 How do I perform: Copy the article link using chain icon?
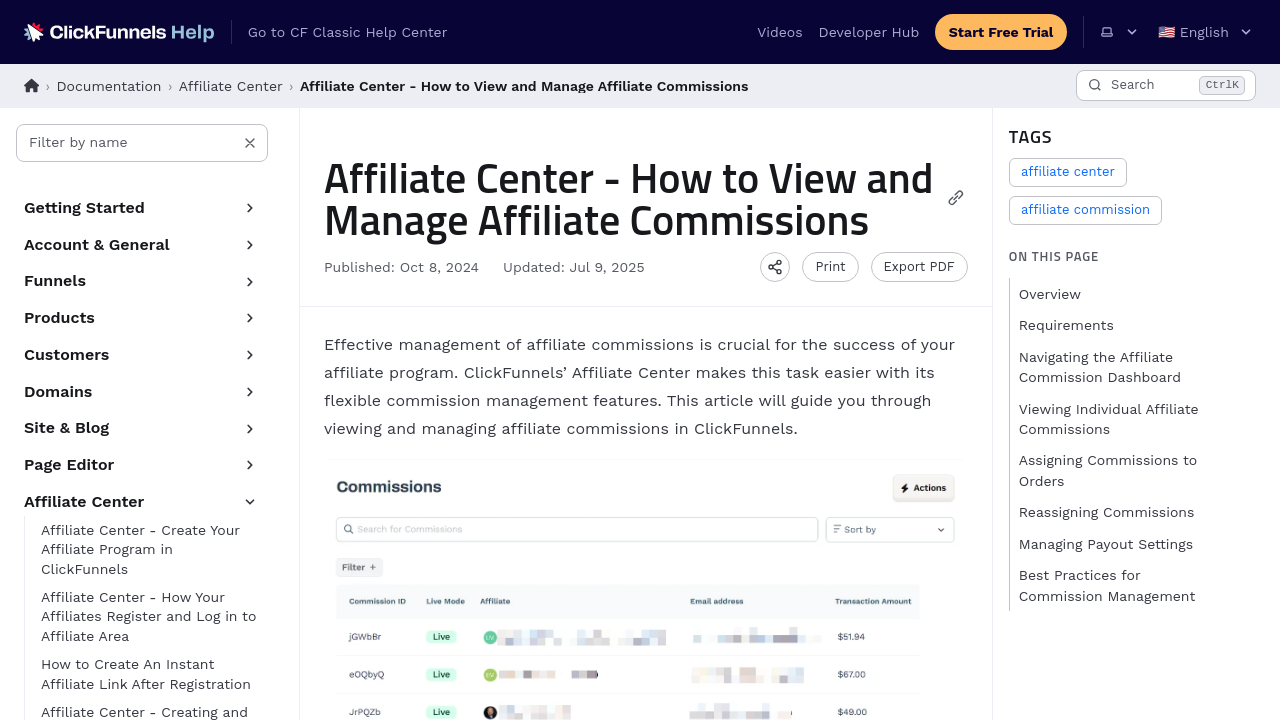tap(956, 198)
